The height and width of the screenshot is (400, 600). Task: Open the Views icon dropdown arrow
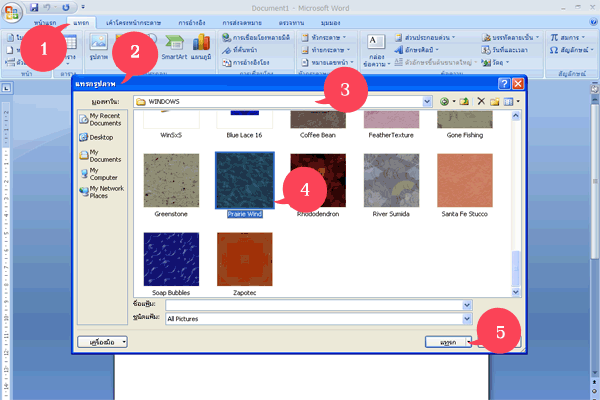(x=518, y=101)
